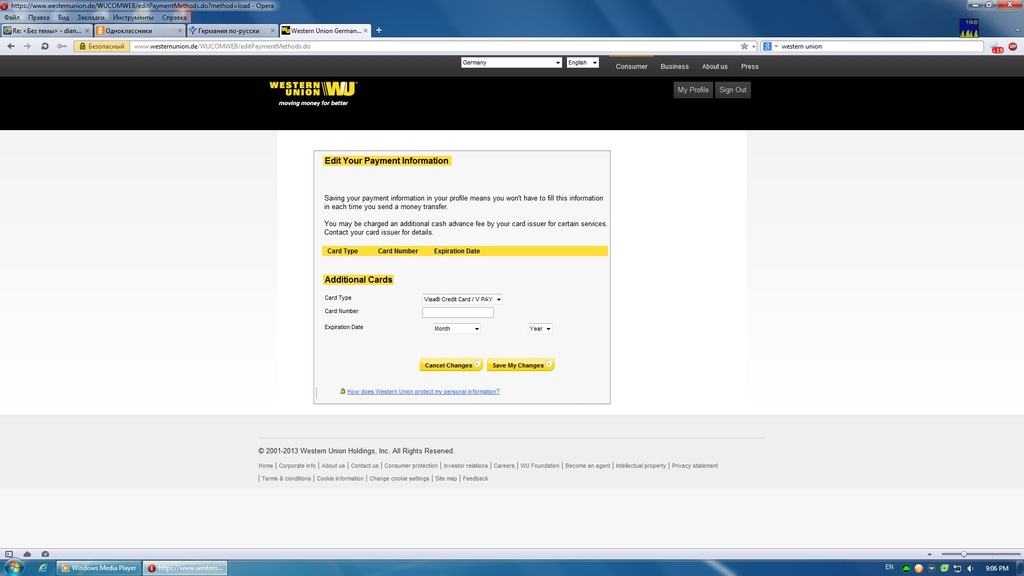Click the browser Back arrow button
Image resolution: width=1024 pixels, height=576 pixels.
point(11,46)
